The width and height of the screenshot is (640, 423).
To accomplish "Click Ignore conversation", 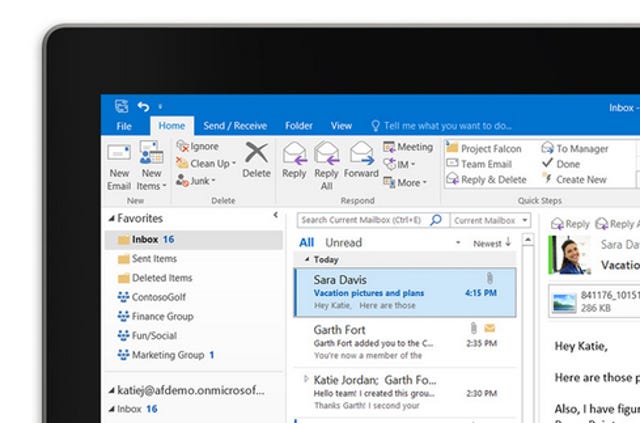I will (x=198, y=146).
